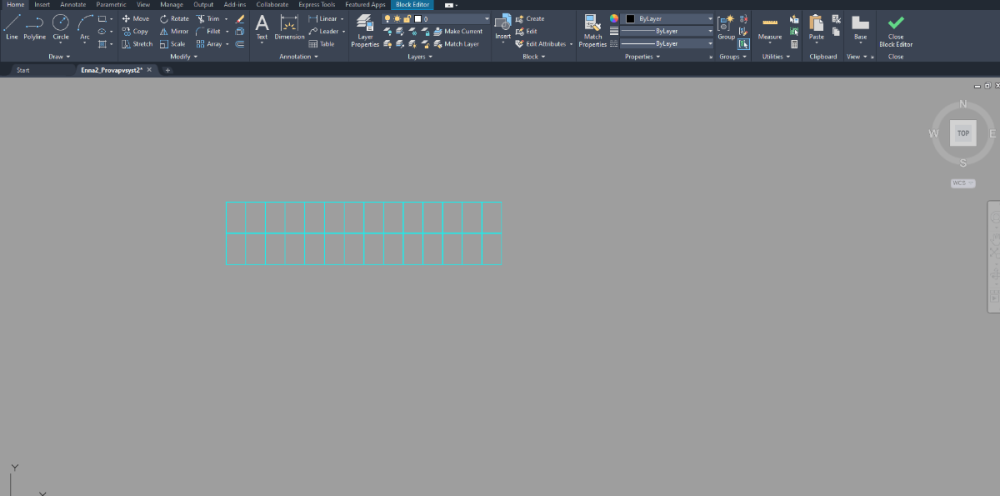Open the layer selection dropdown
The width and height of the screenshot is (1000, 496).
coord(486,19)
